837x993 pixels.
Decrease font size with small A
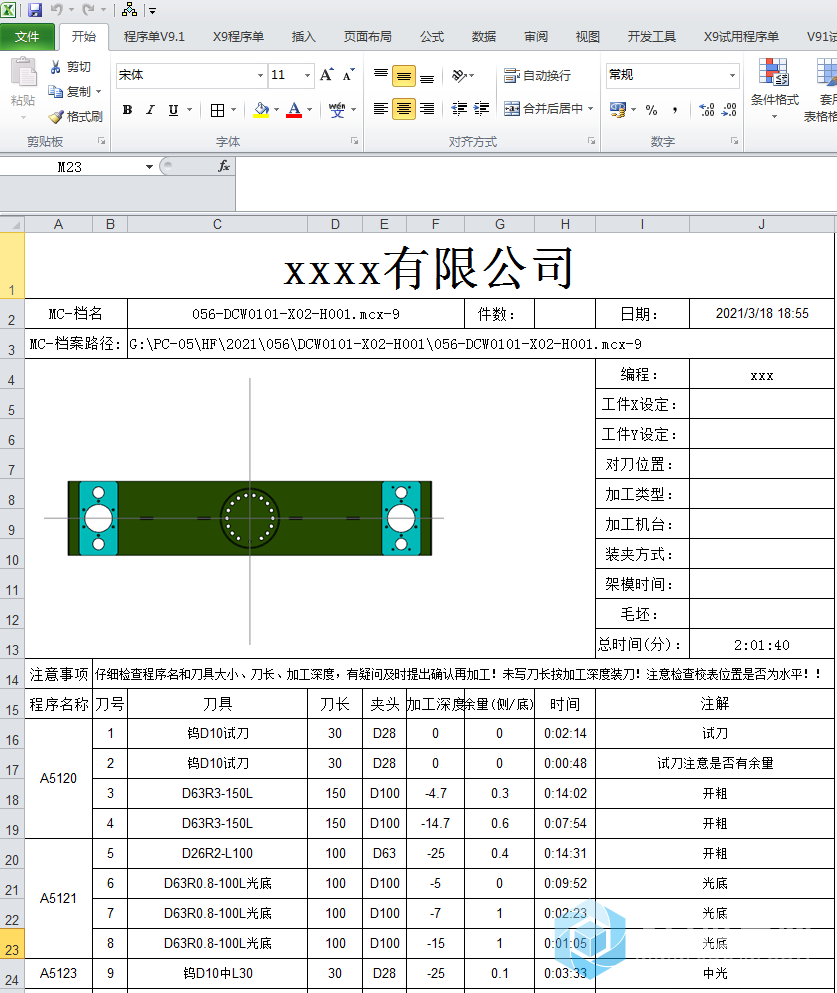348,75
